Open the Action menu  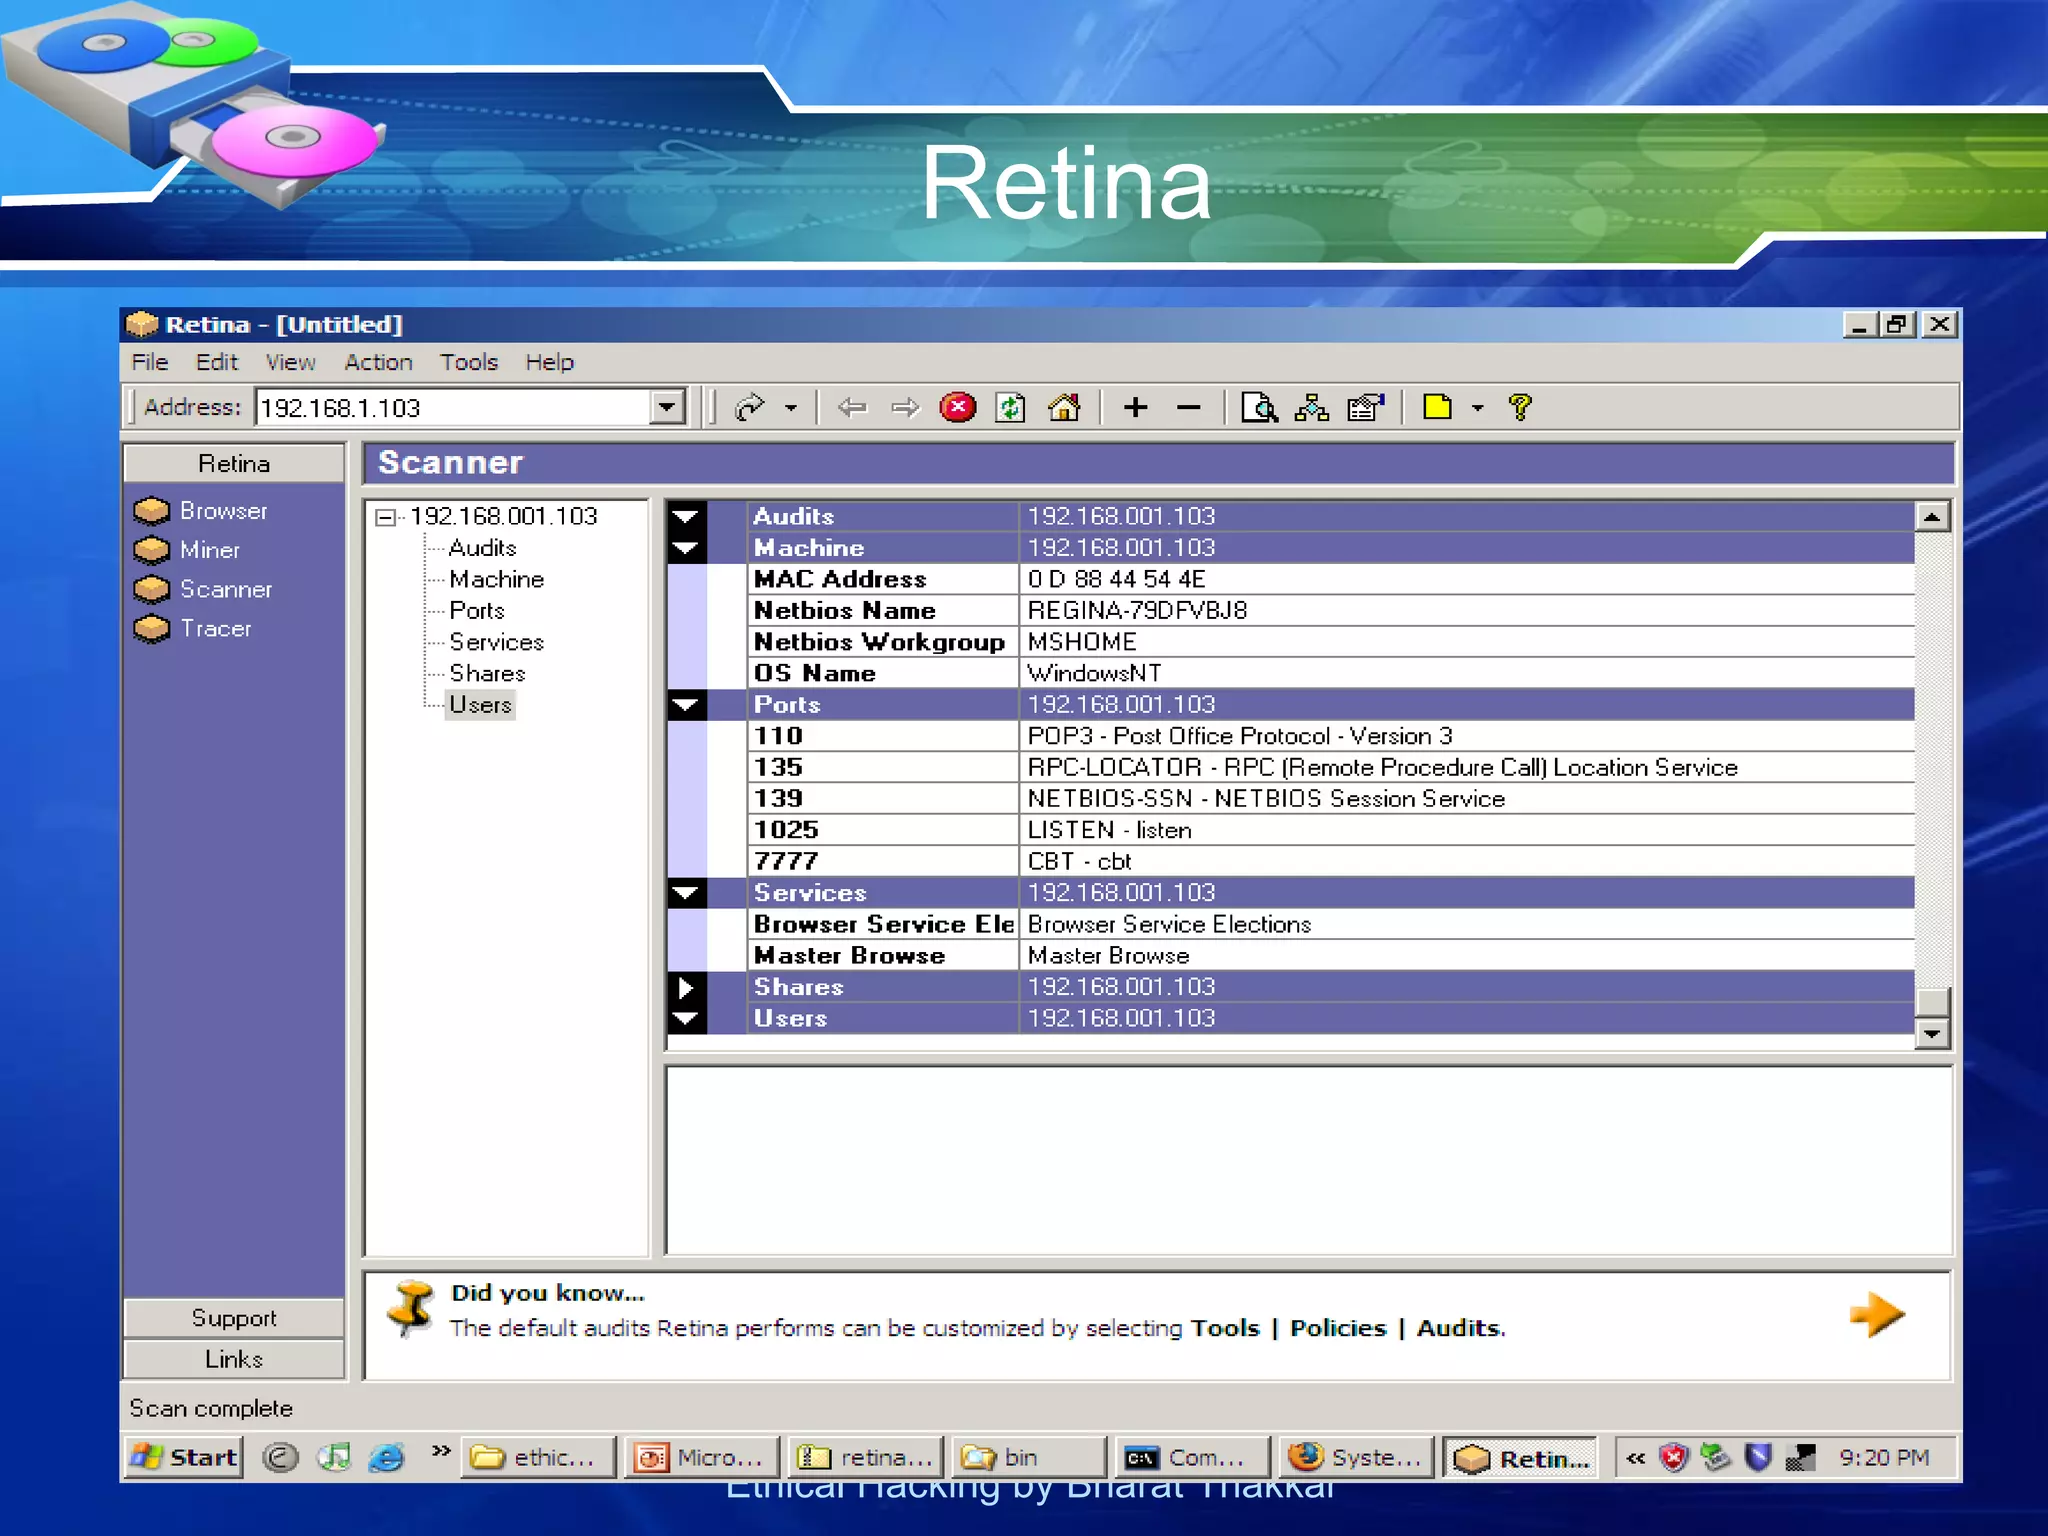coord(378,362)
